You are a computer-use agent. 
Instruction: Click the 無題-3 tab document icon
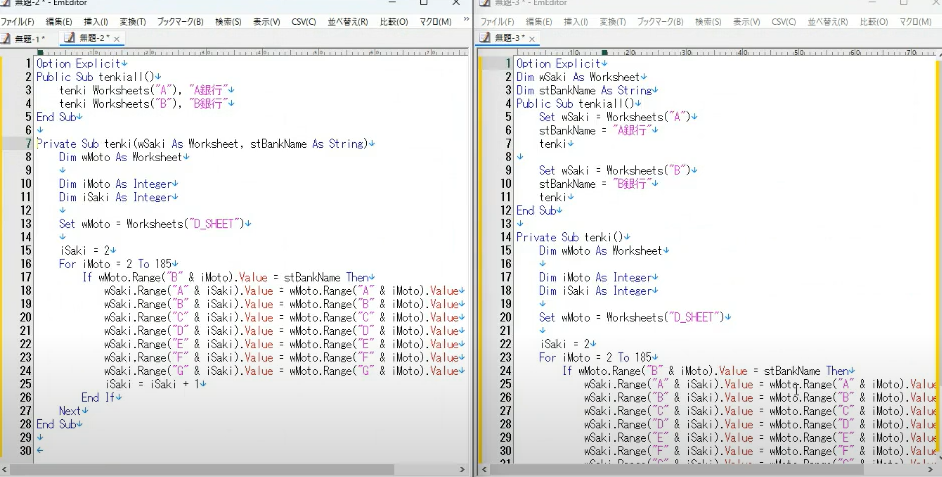[x=485, y=39]
